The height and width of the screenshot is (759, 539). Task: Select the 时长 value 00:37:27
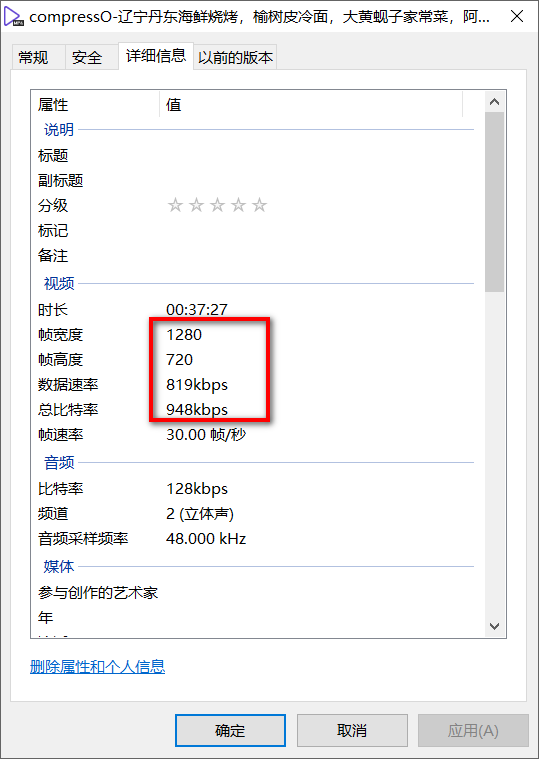197,309
